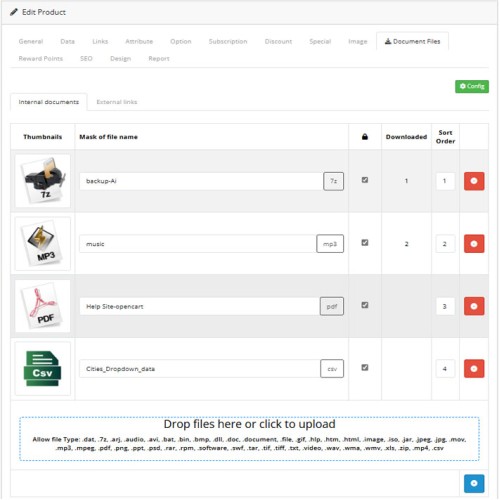The width and height of the screenshot is (500, 500).
Task: Delete the music mp3 document row
Action: coord(474,244)
